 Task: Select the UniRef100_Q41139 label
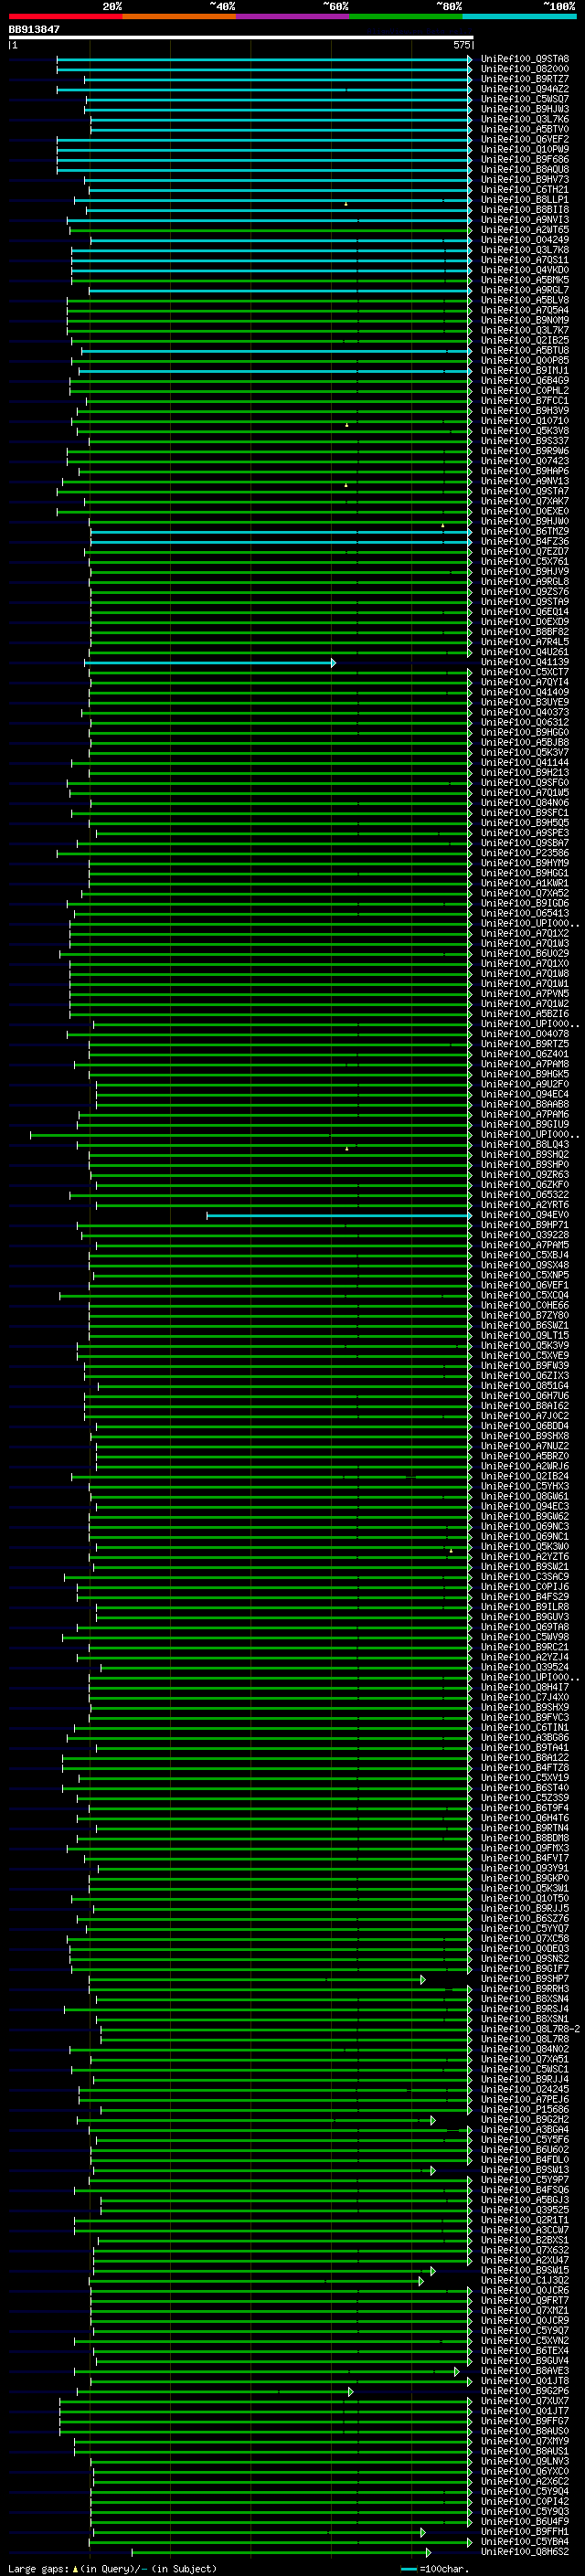524,662
